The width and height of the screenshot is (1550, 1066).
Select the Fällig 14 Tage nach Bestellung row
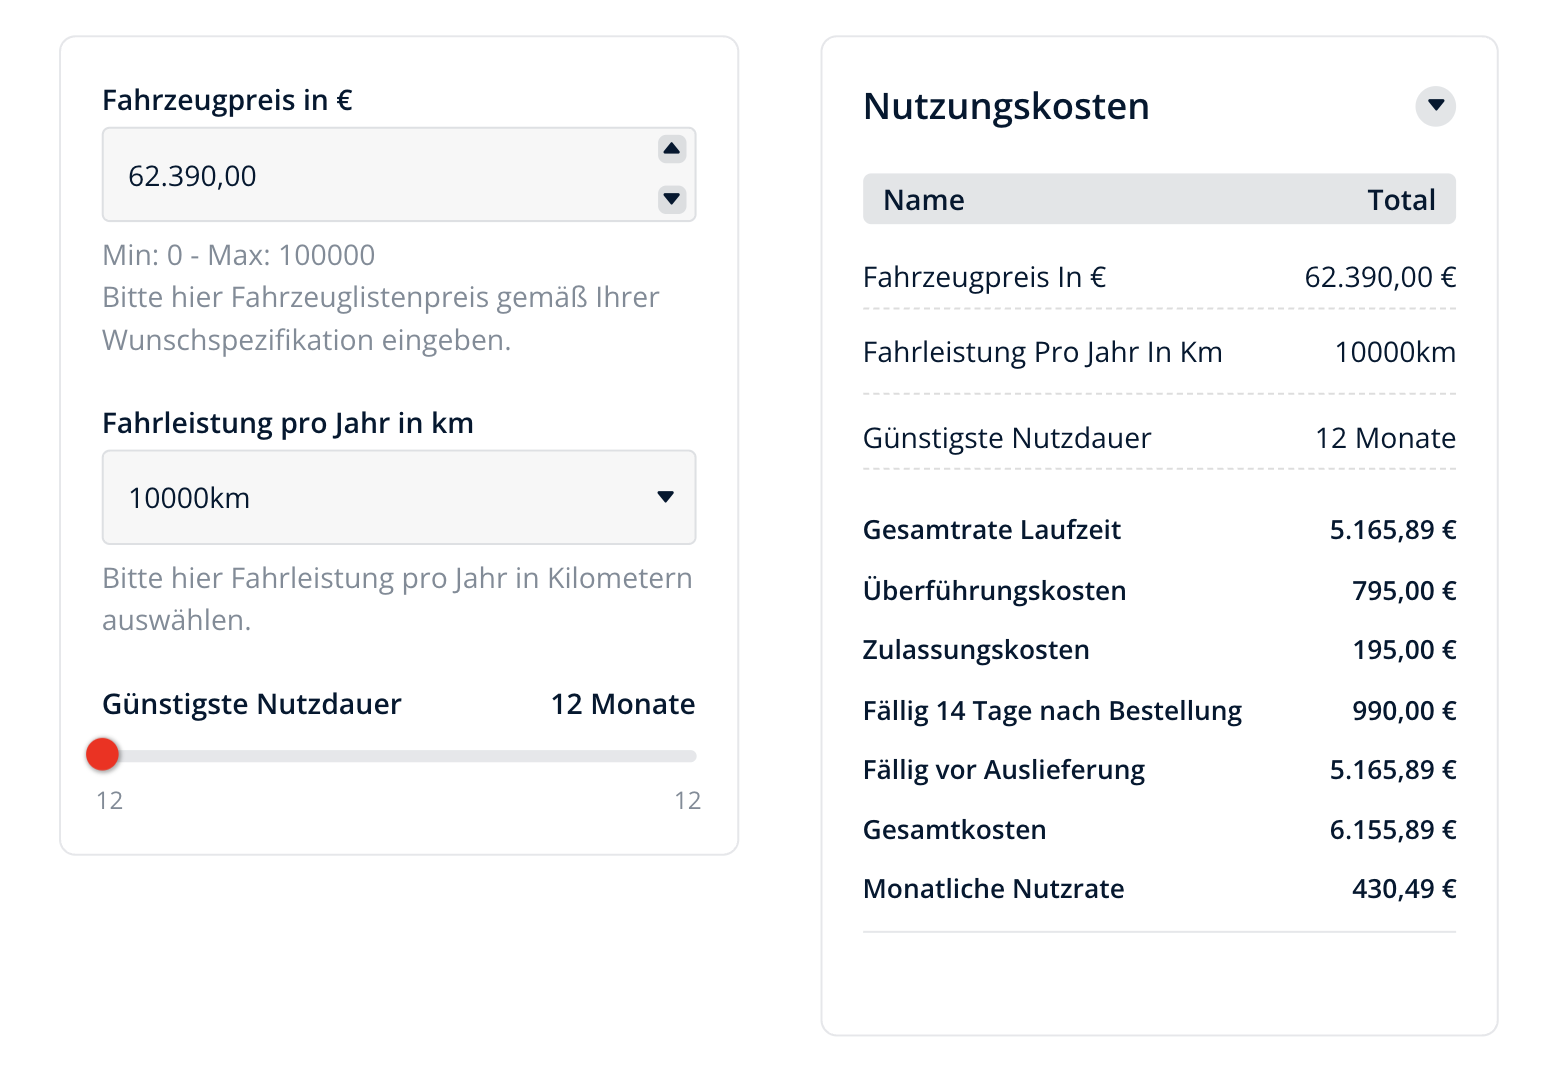coord(1052,711)
